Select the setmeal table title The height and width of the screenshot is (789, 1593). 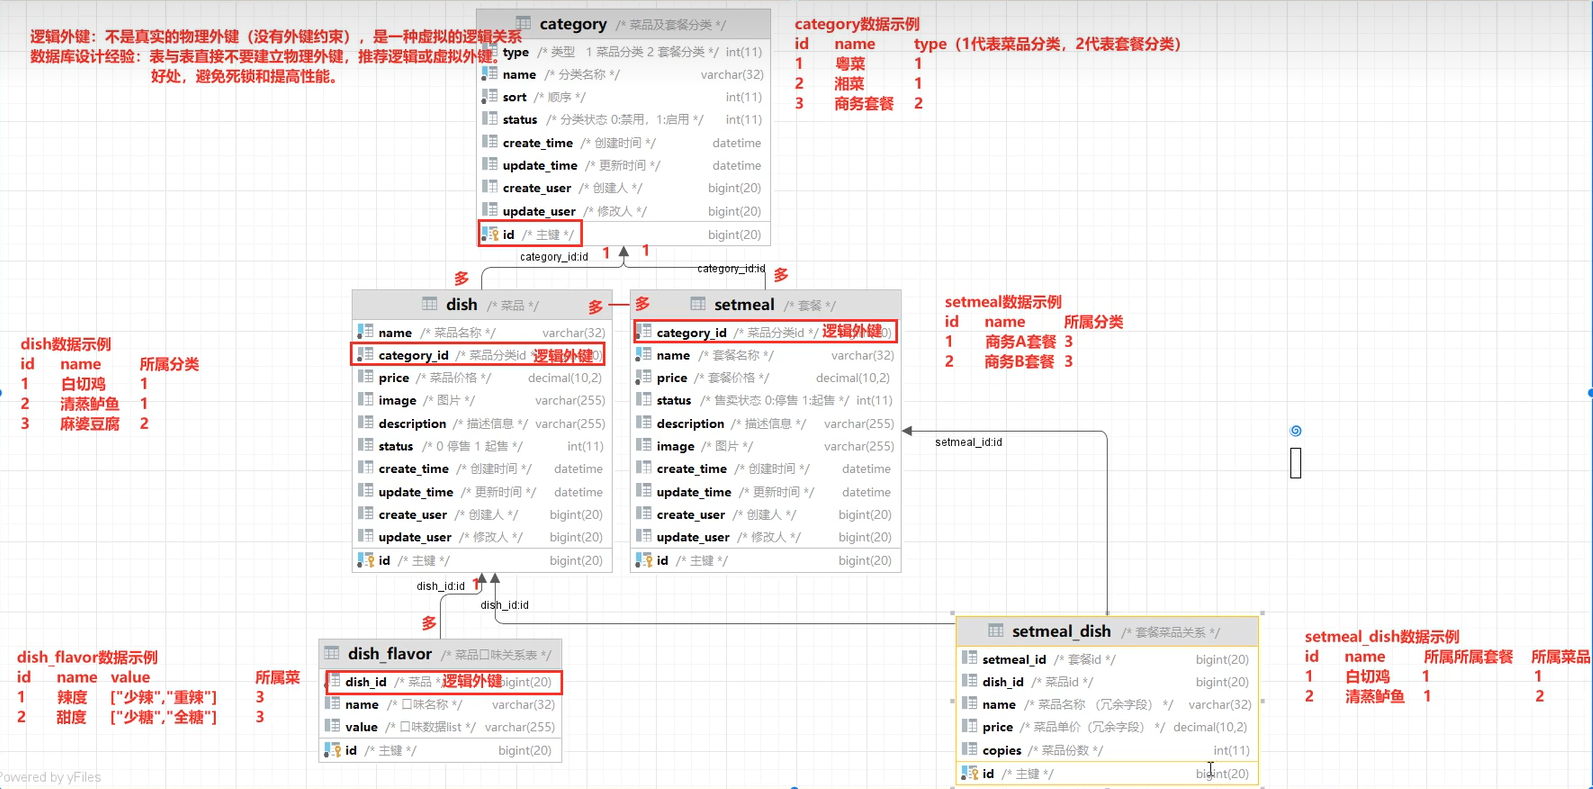pyautogui.click(x=744, y=304)
